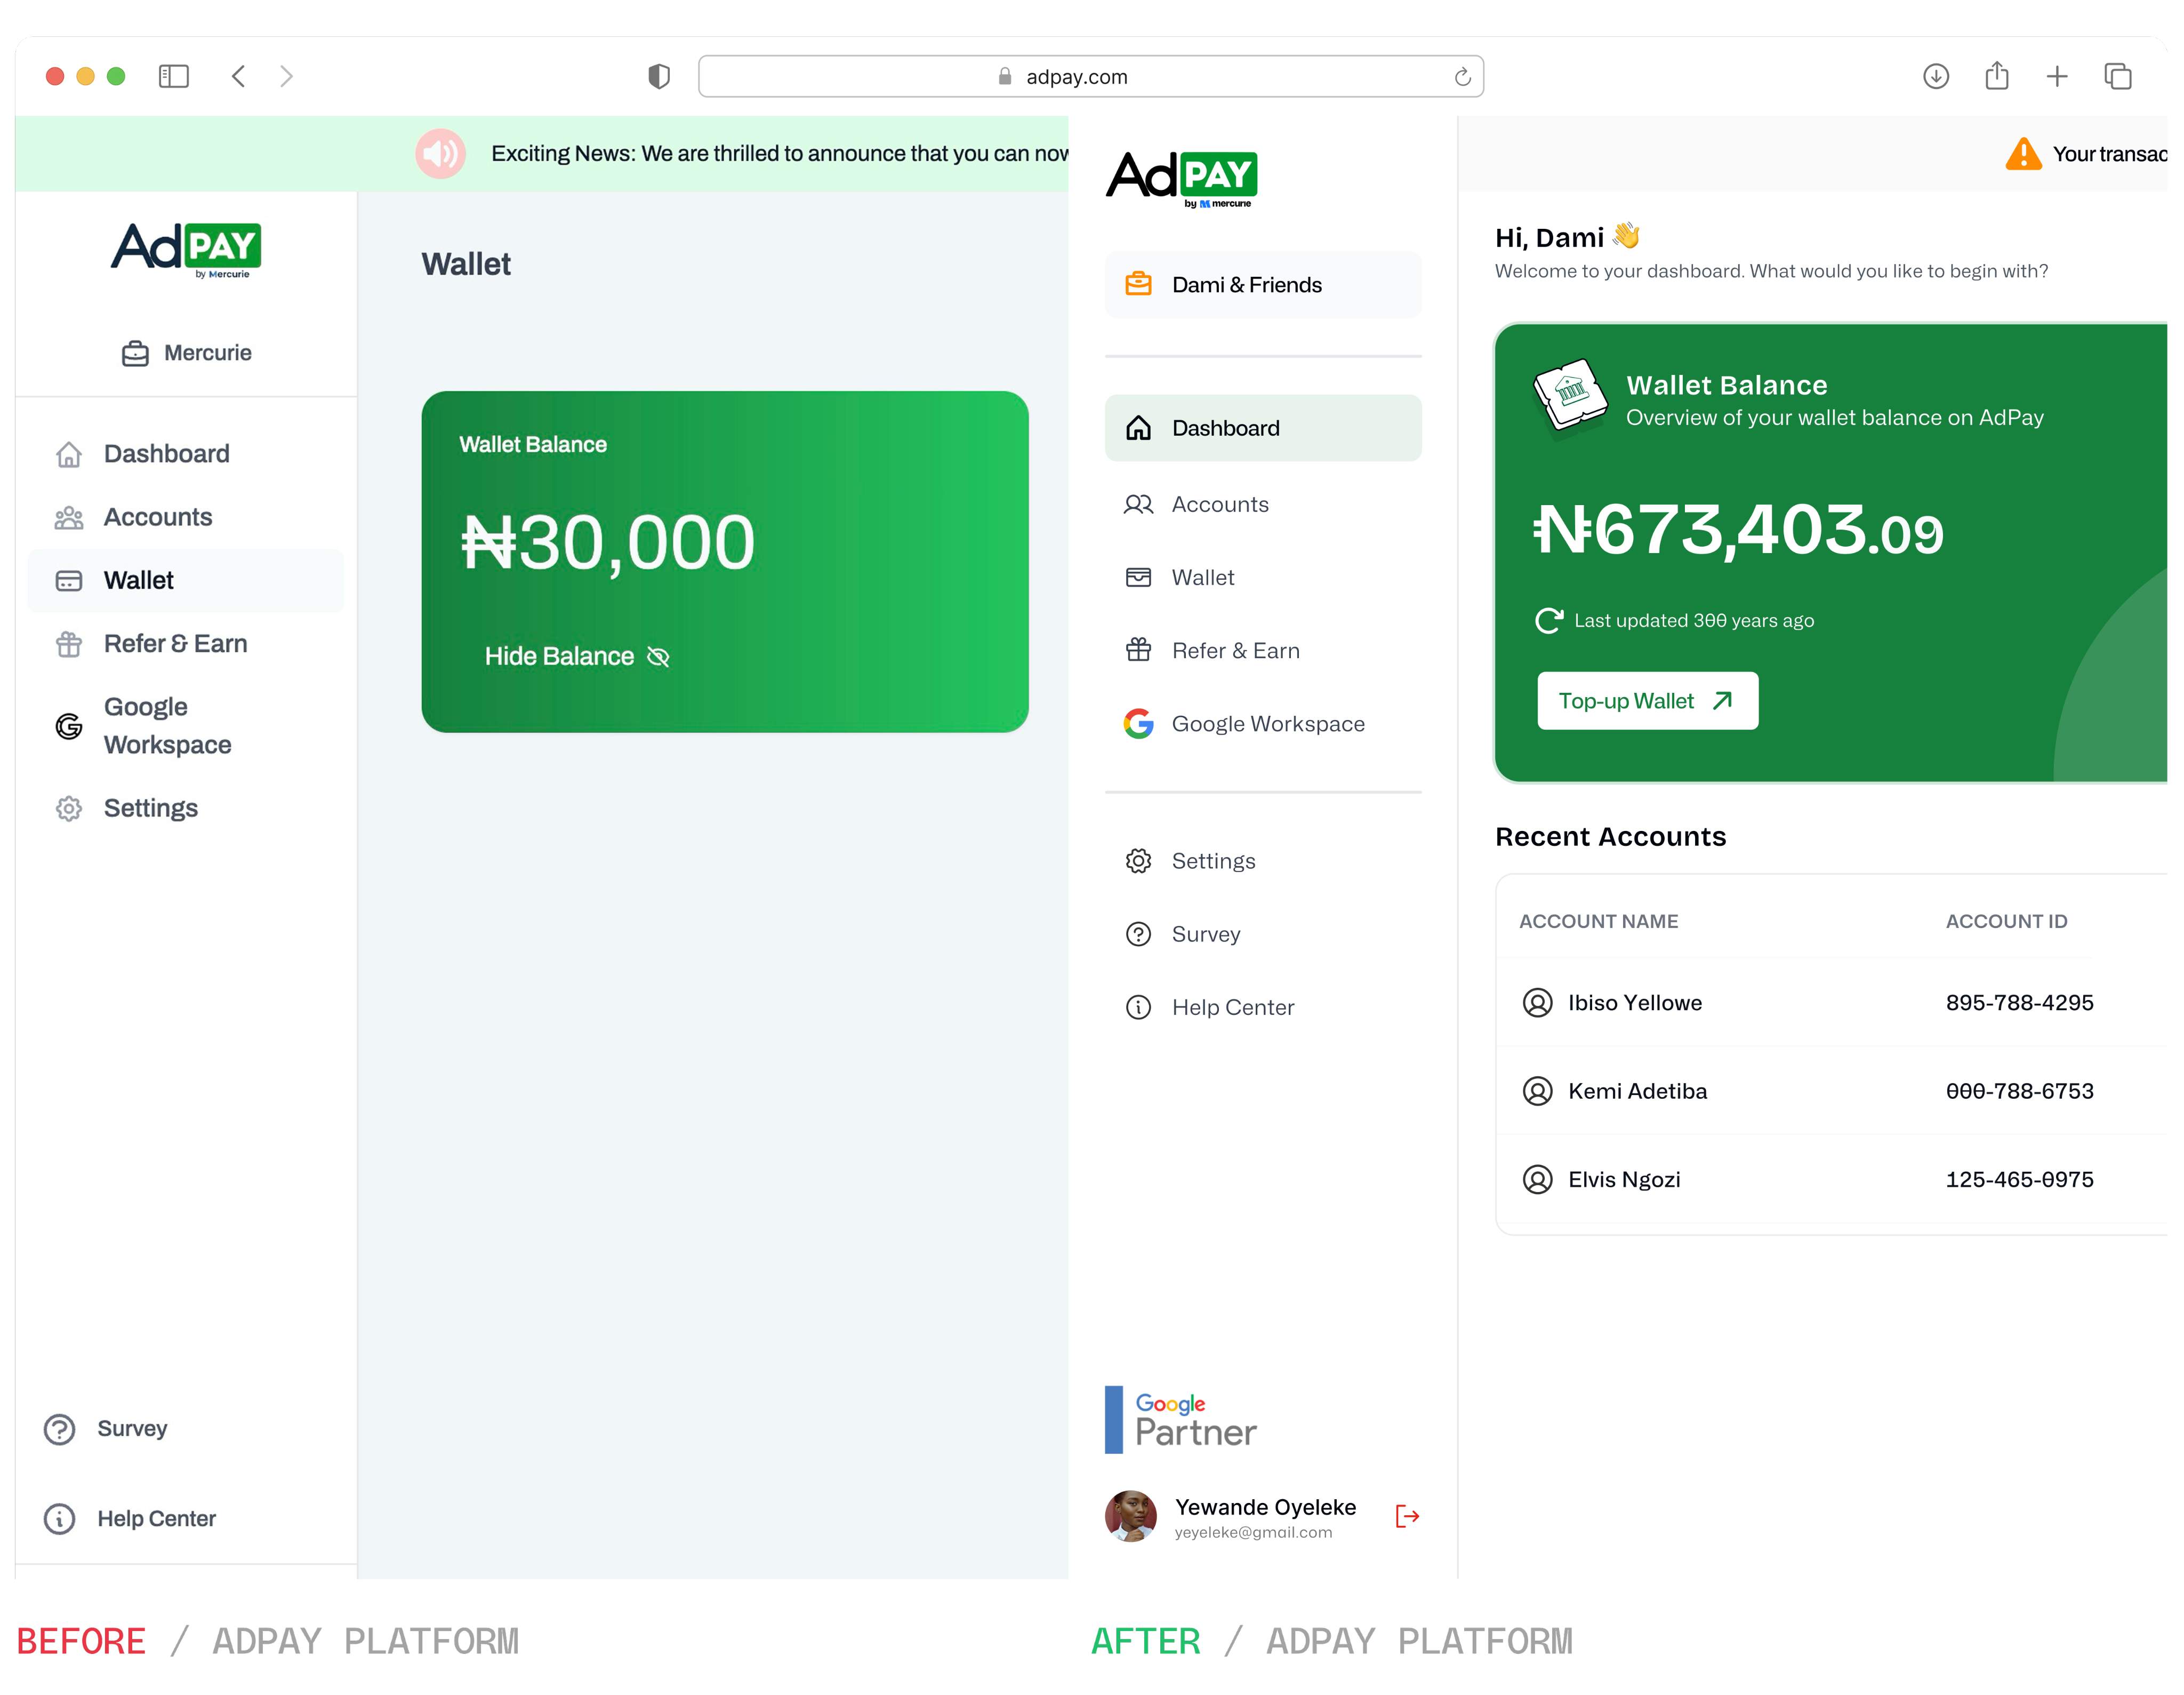Click the Top-up Wallet button

point(1647,701)
